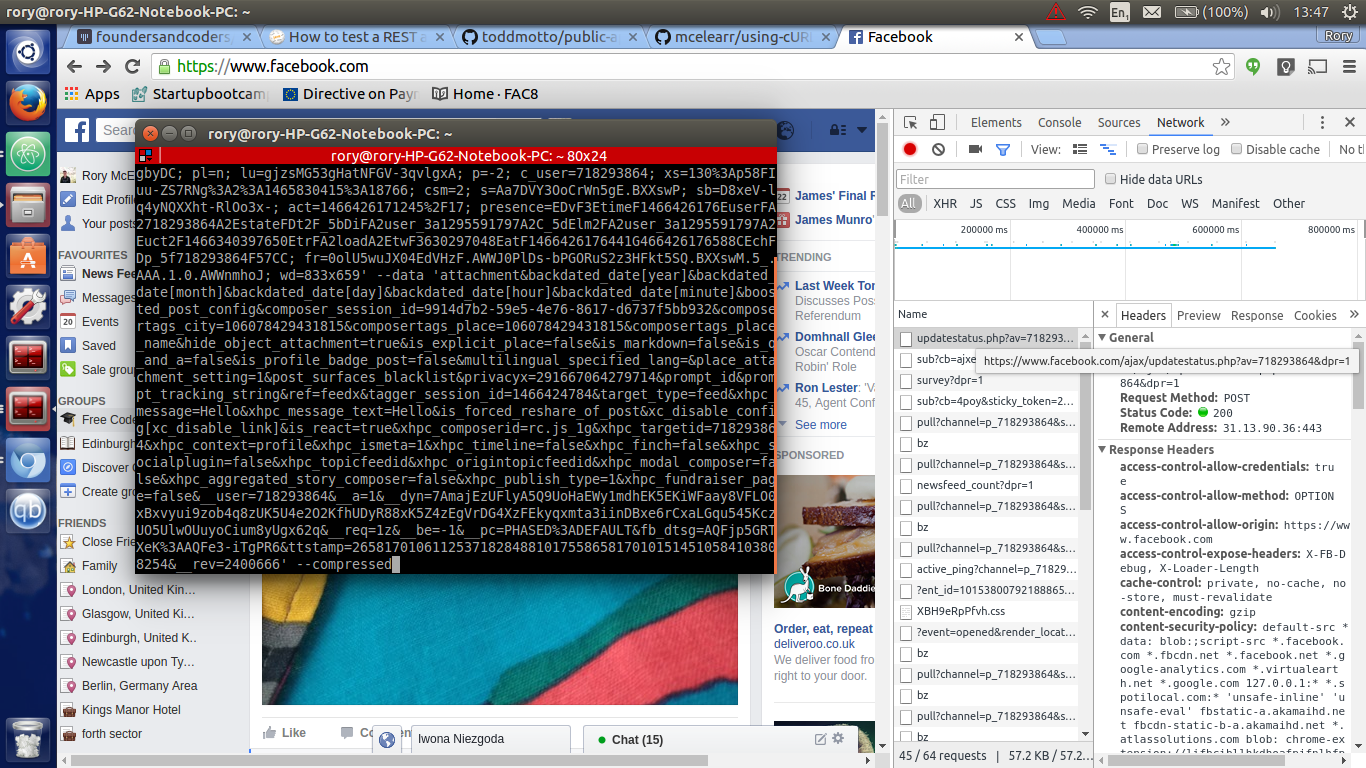Open the Preview tab of the request
1366x768 pixels.
tap(1198, 315)
